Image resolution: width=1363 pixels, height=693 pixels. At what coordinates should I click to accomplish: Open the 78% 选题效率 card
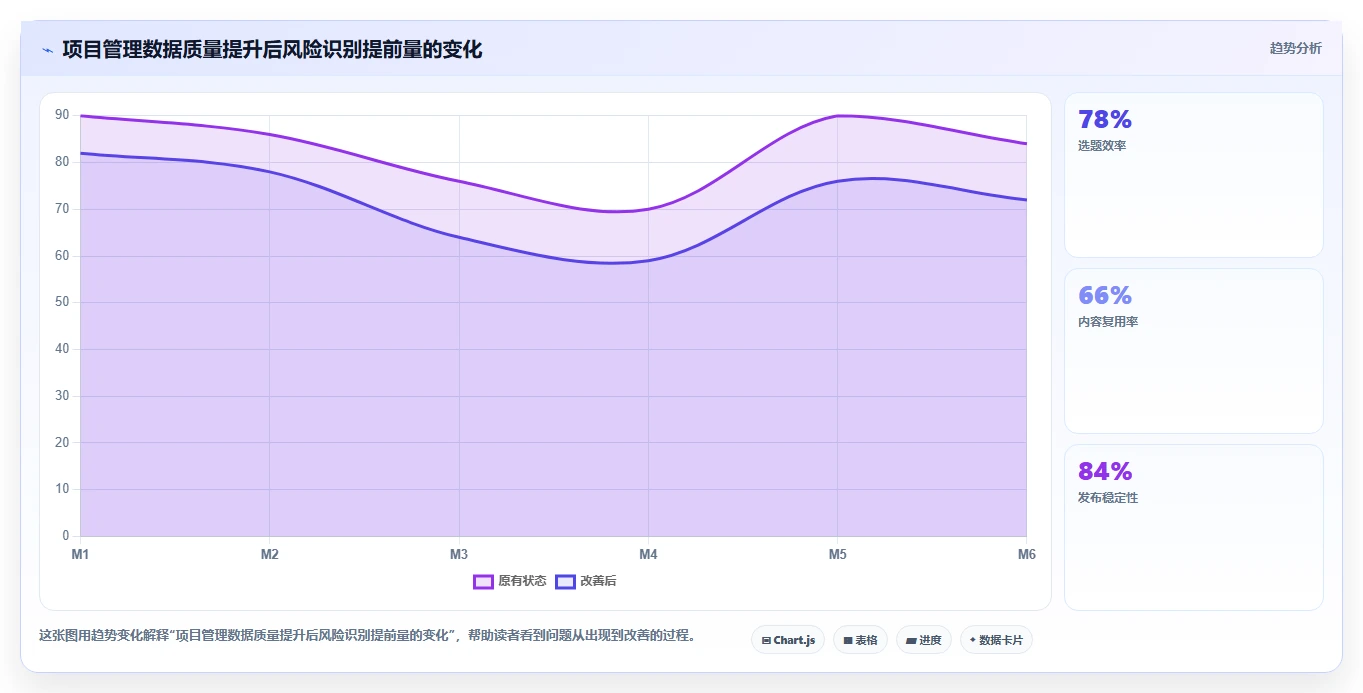(1194, 175)
